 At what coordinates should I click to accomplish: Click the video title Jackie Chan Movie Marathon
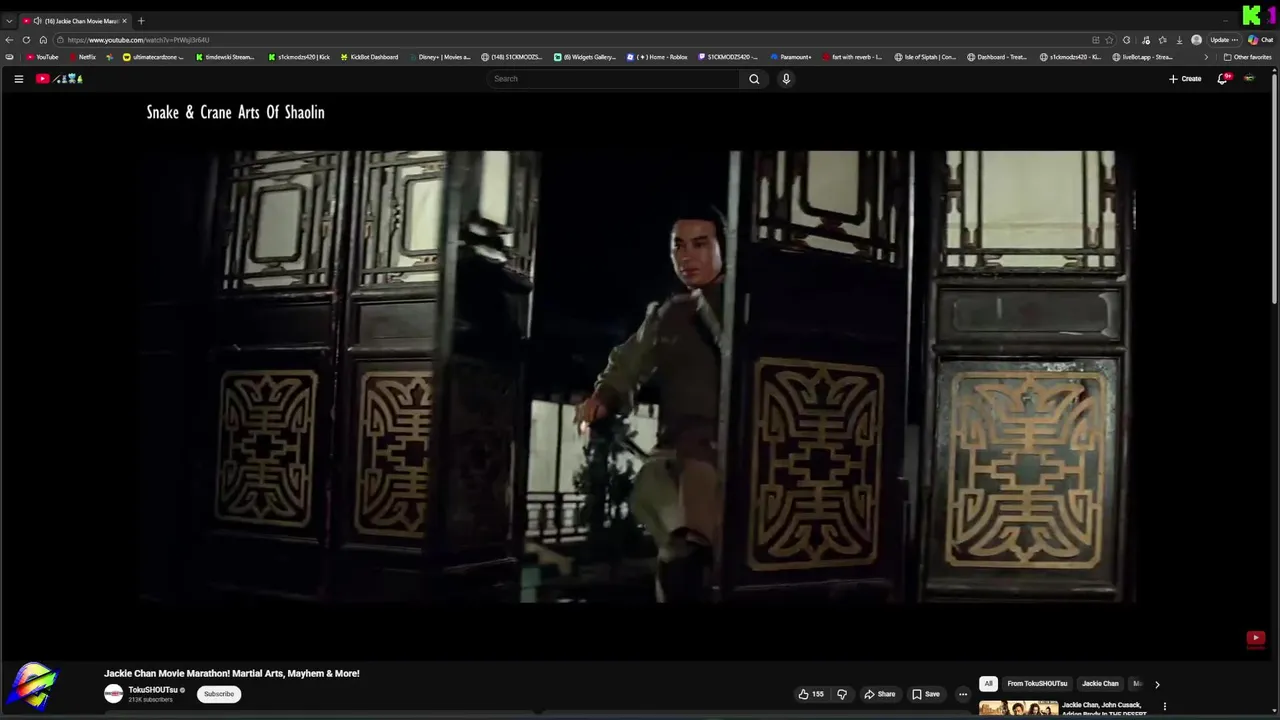pyautogui.click(x=231, y=673)
